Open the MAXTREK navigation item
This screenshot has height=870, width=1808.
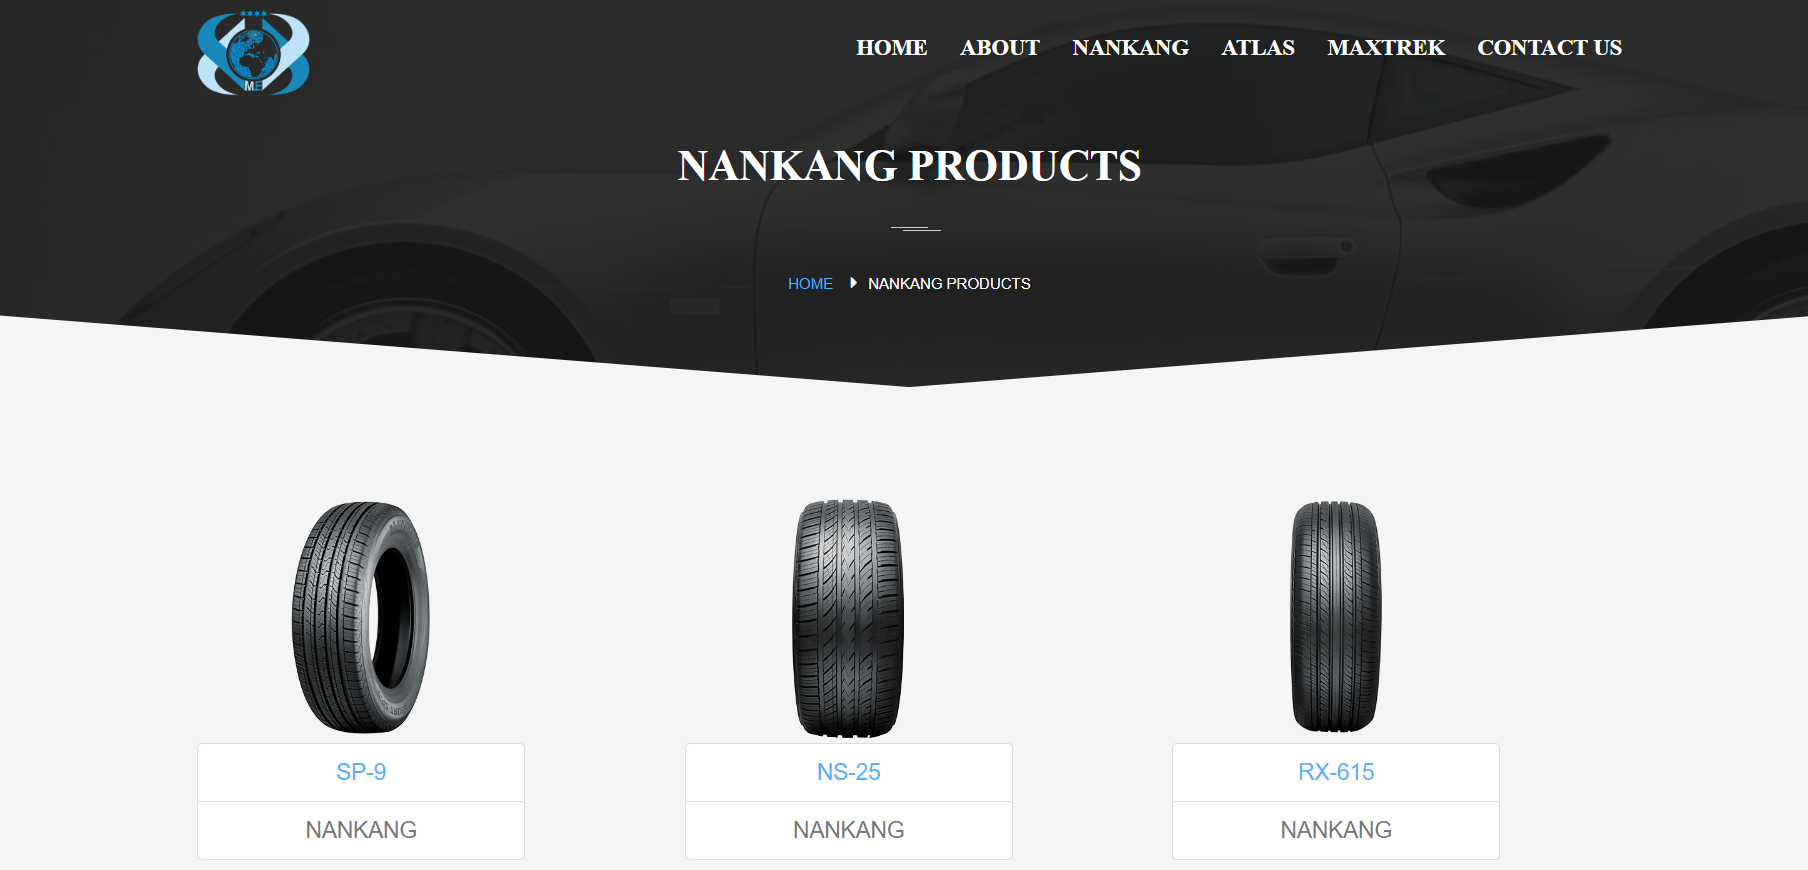click(1385, 48)
